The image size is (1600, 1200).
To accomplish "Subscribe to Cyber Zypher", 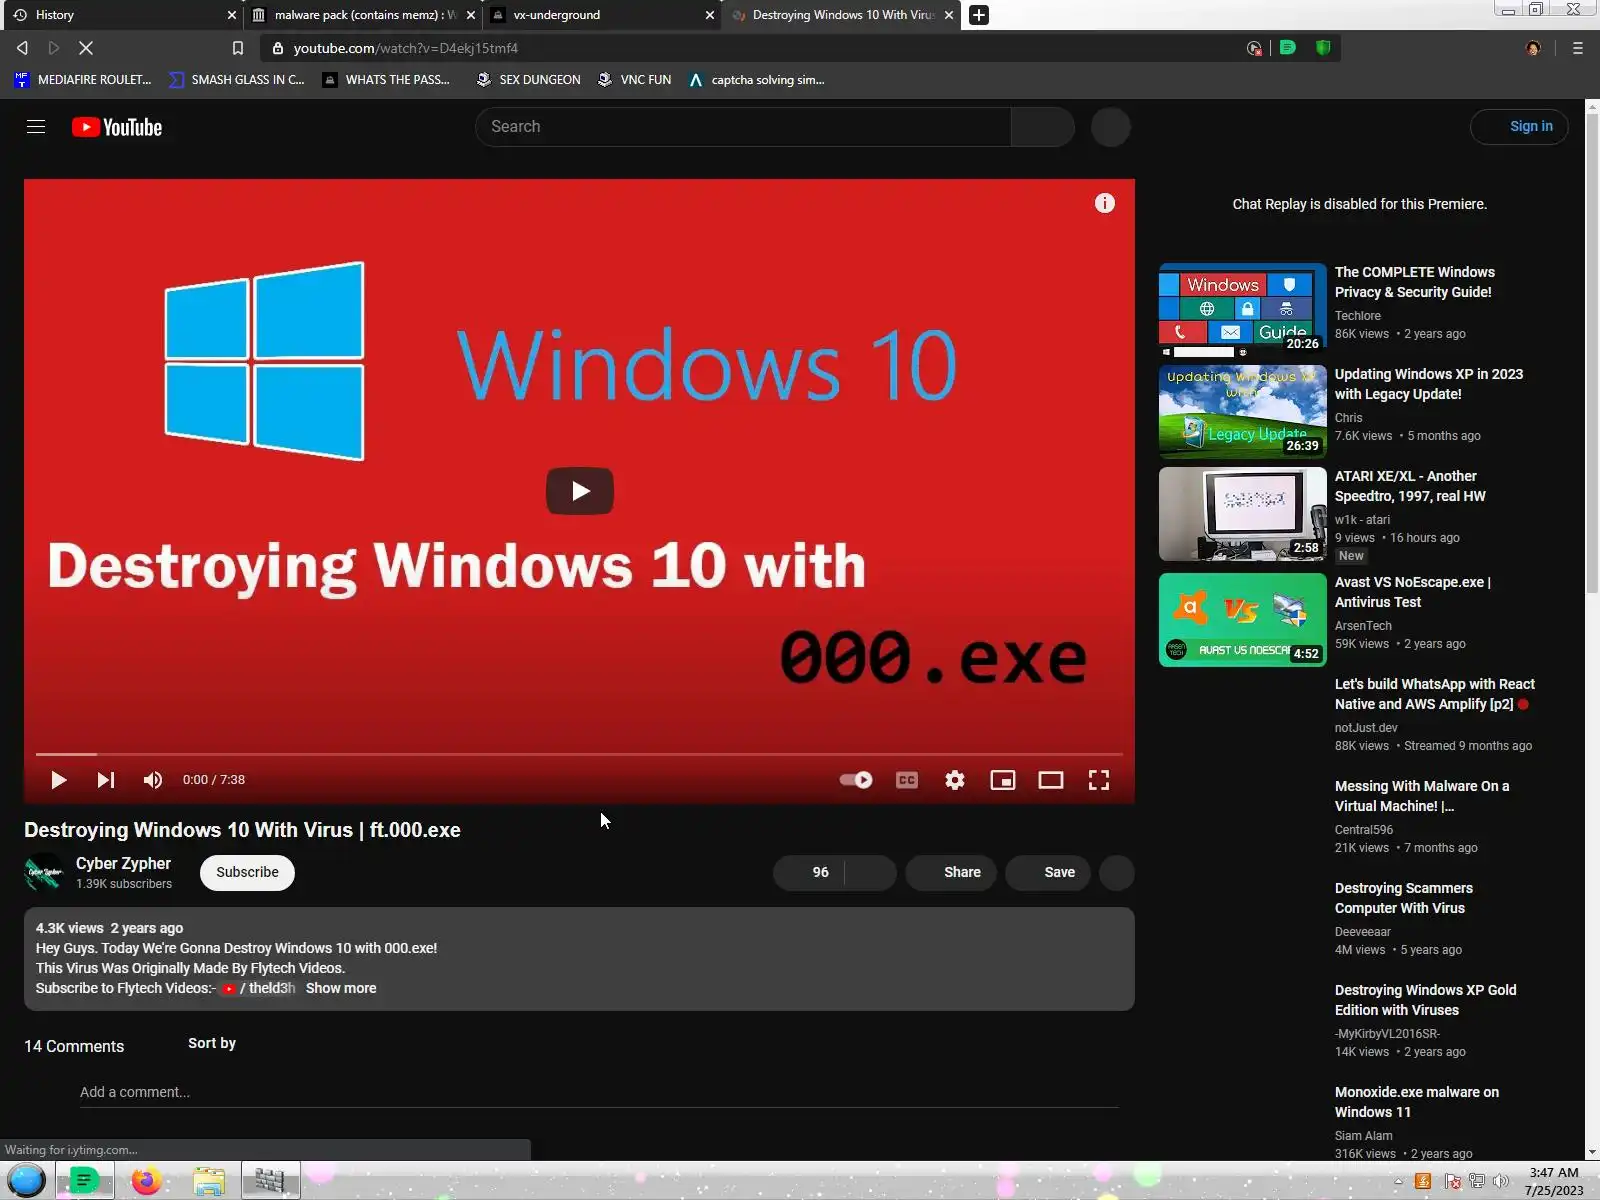I will click(247, 872).
